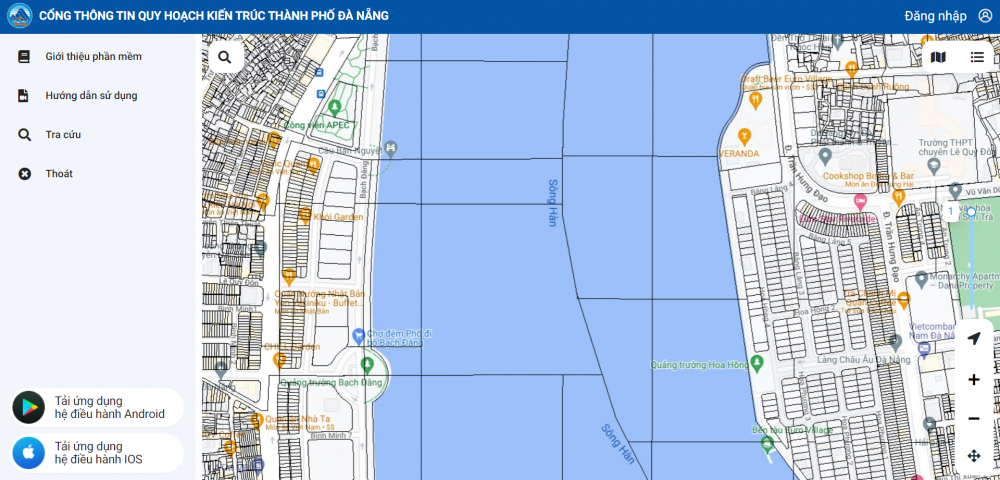The width and height of the screenshot is (1000, 480).
Task: Click the Đà Nẵng portal logo
Action: [x=19, y=16]
